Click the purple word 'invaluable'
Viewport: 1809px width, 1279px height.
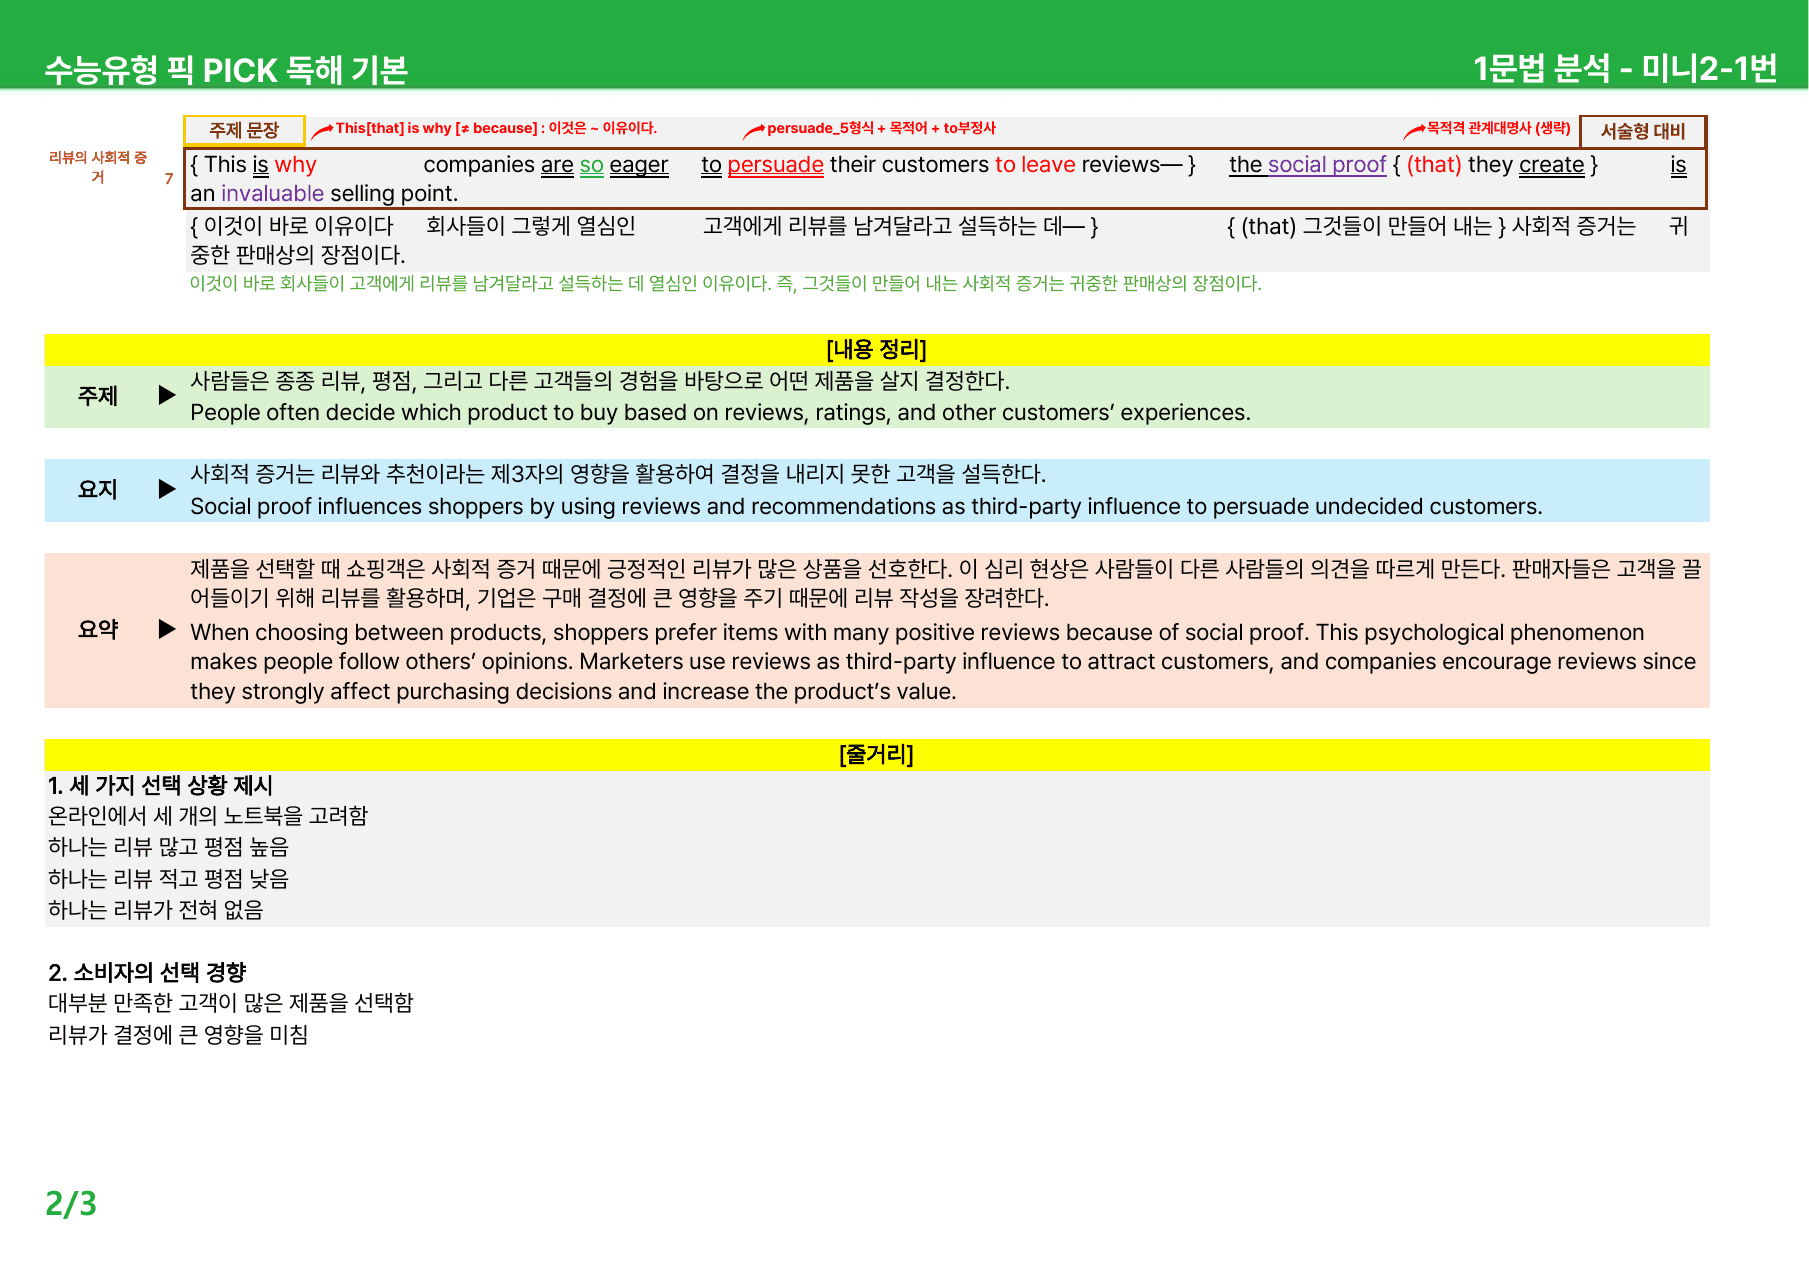(x=272, y=193)
